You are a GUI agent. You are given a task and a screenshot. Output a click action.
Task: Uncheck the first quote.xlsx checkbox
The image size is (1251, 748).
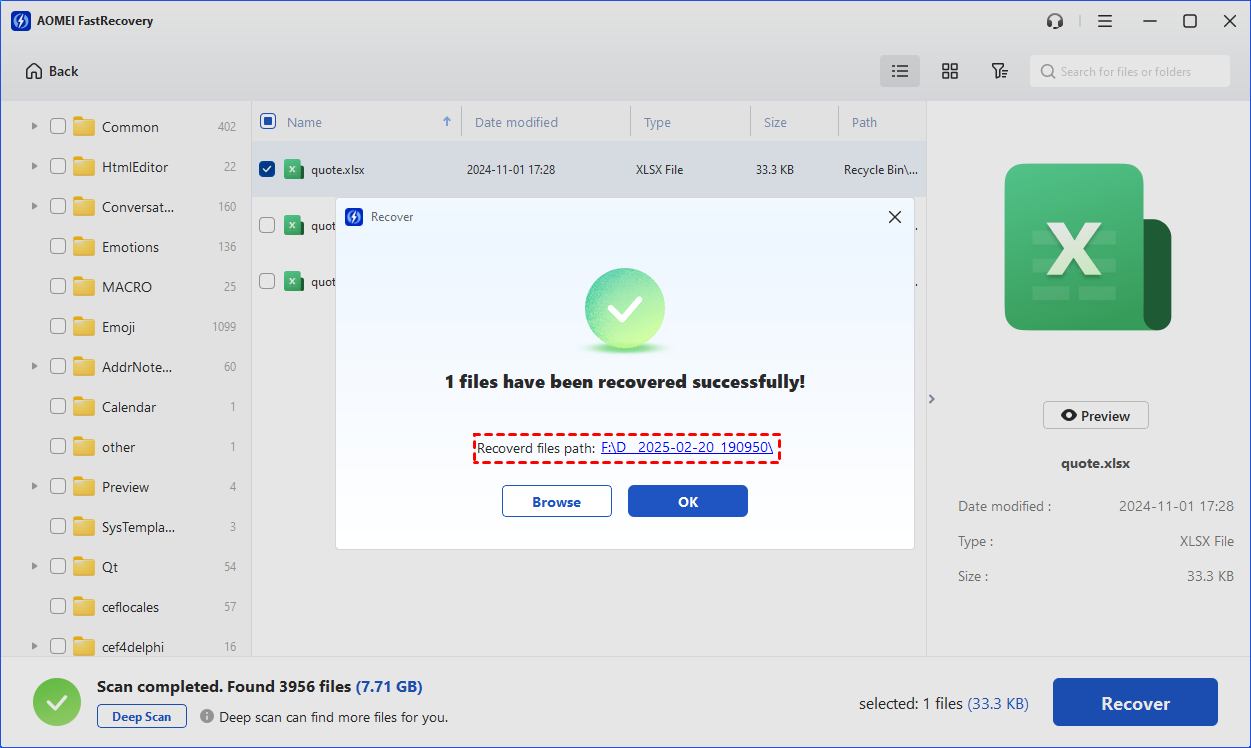tap(267, 169)
